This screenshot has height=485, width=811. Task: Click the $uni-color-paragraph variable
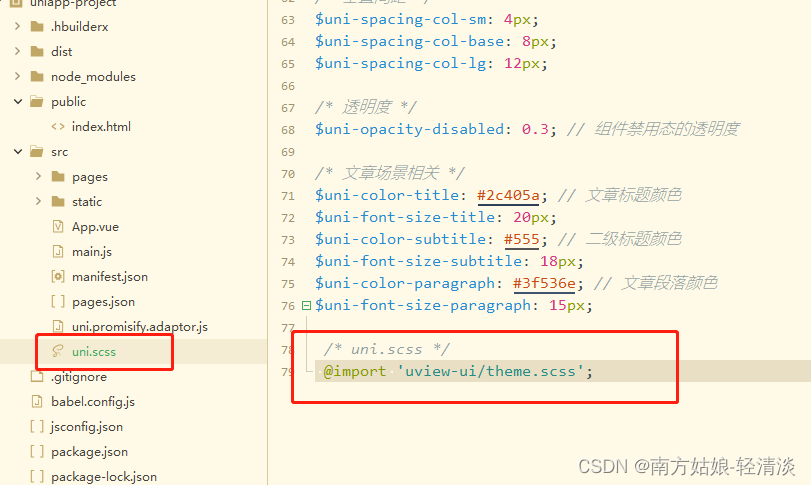tap(405, 283)
